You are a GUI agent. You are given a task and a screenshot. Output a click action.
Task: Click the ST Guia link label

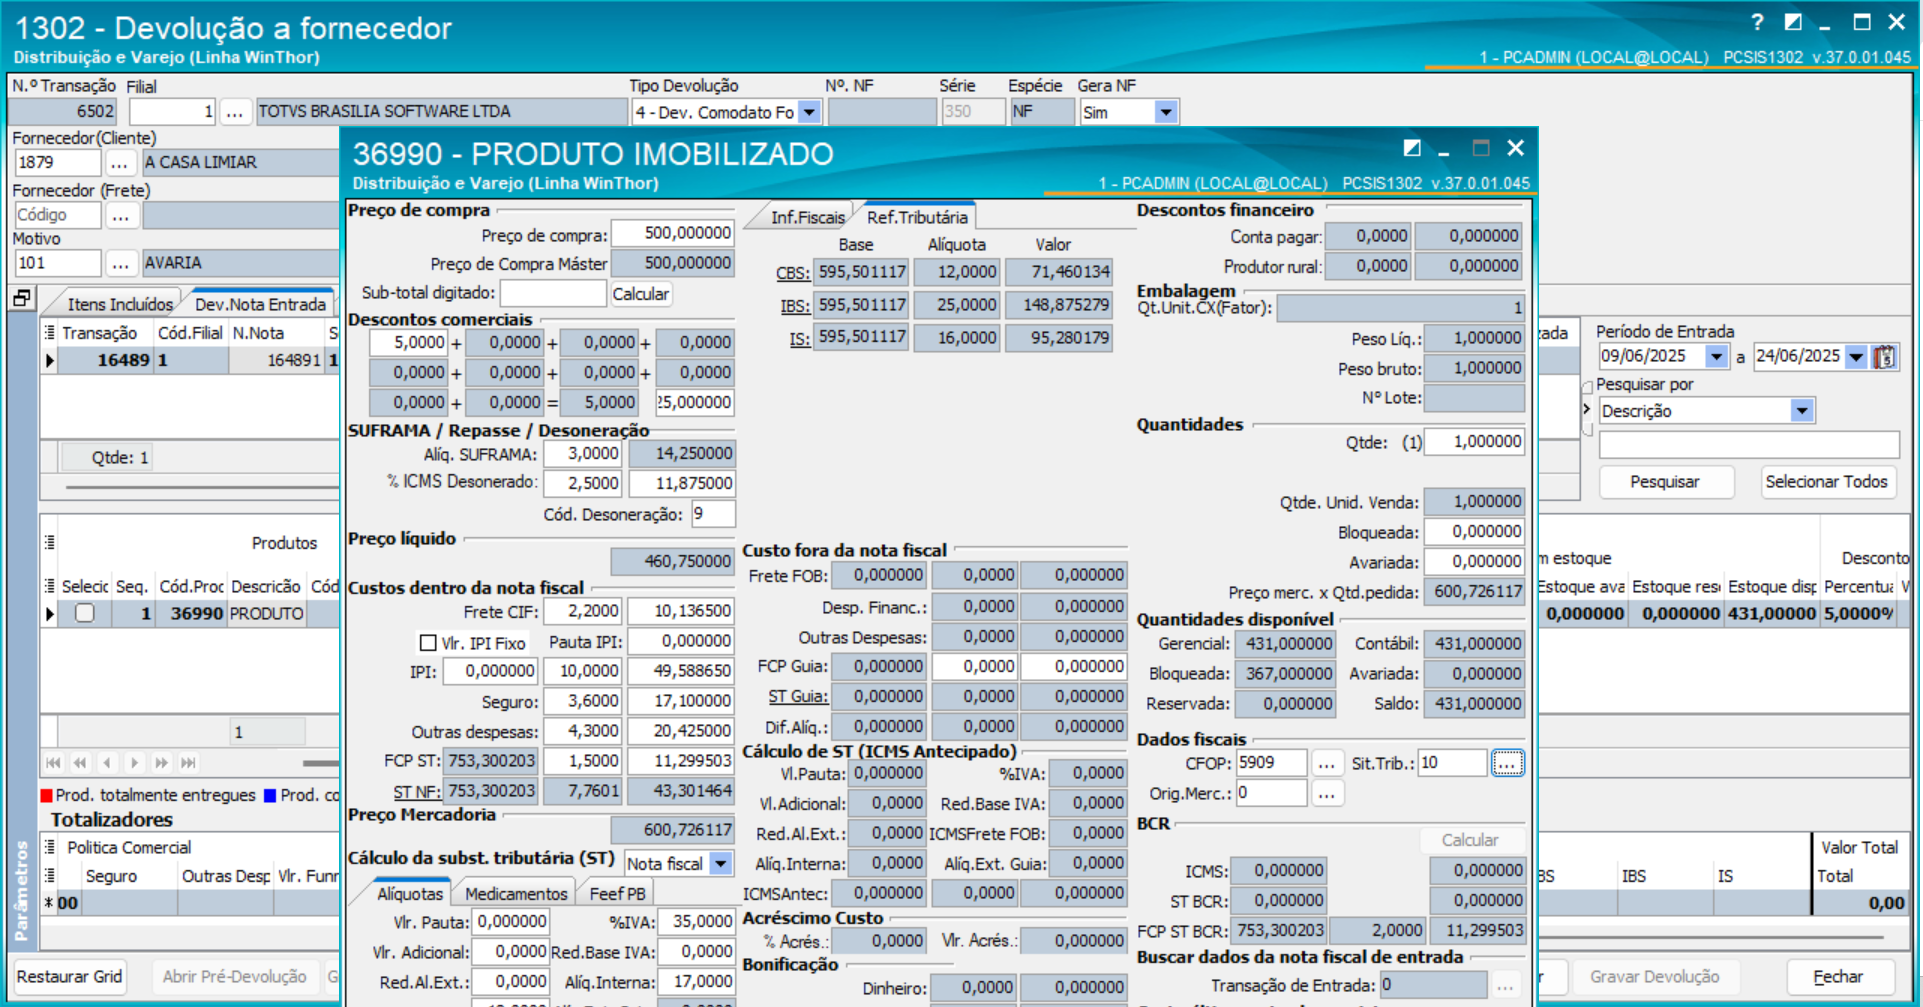click(797, 697)
